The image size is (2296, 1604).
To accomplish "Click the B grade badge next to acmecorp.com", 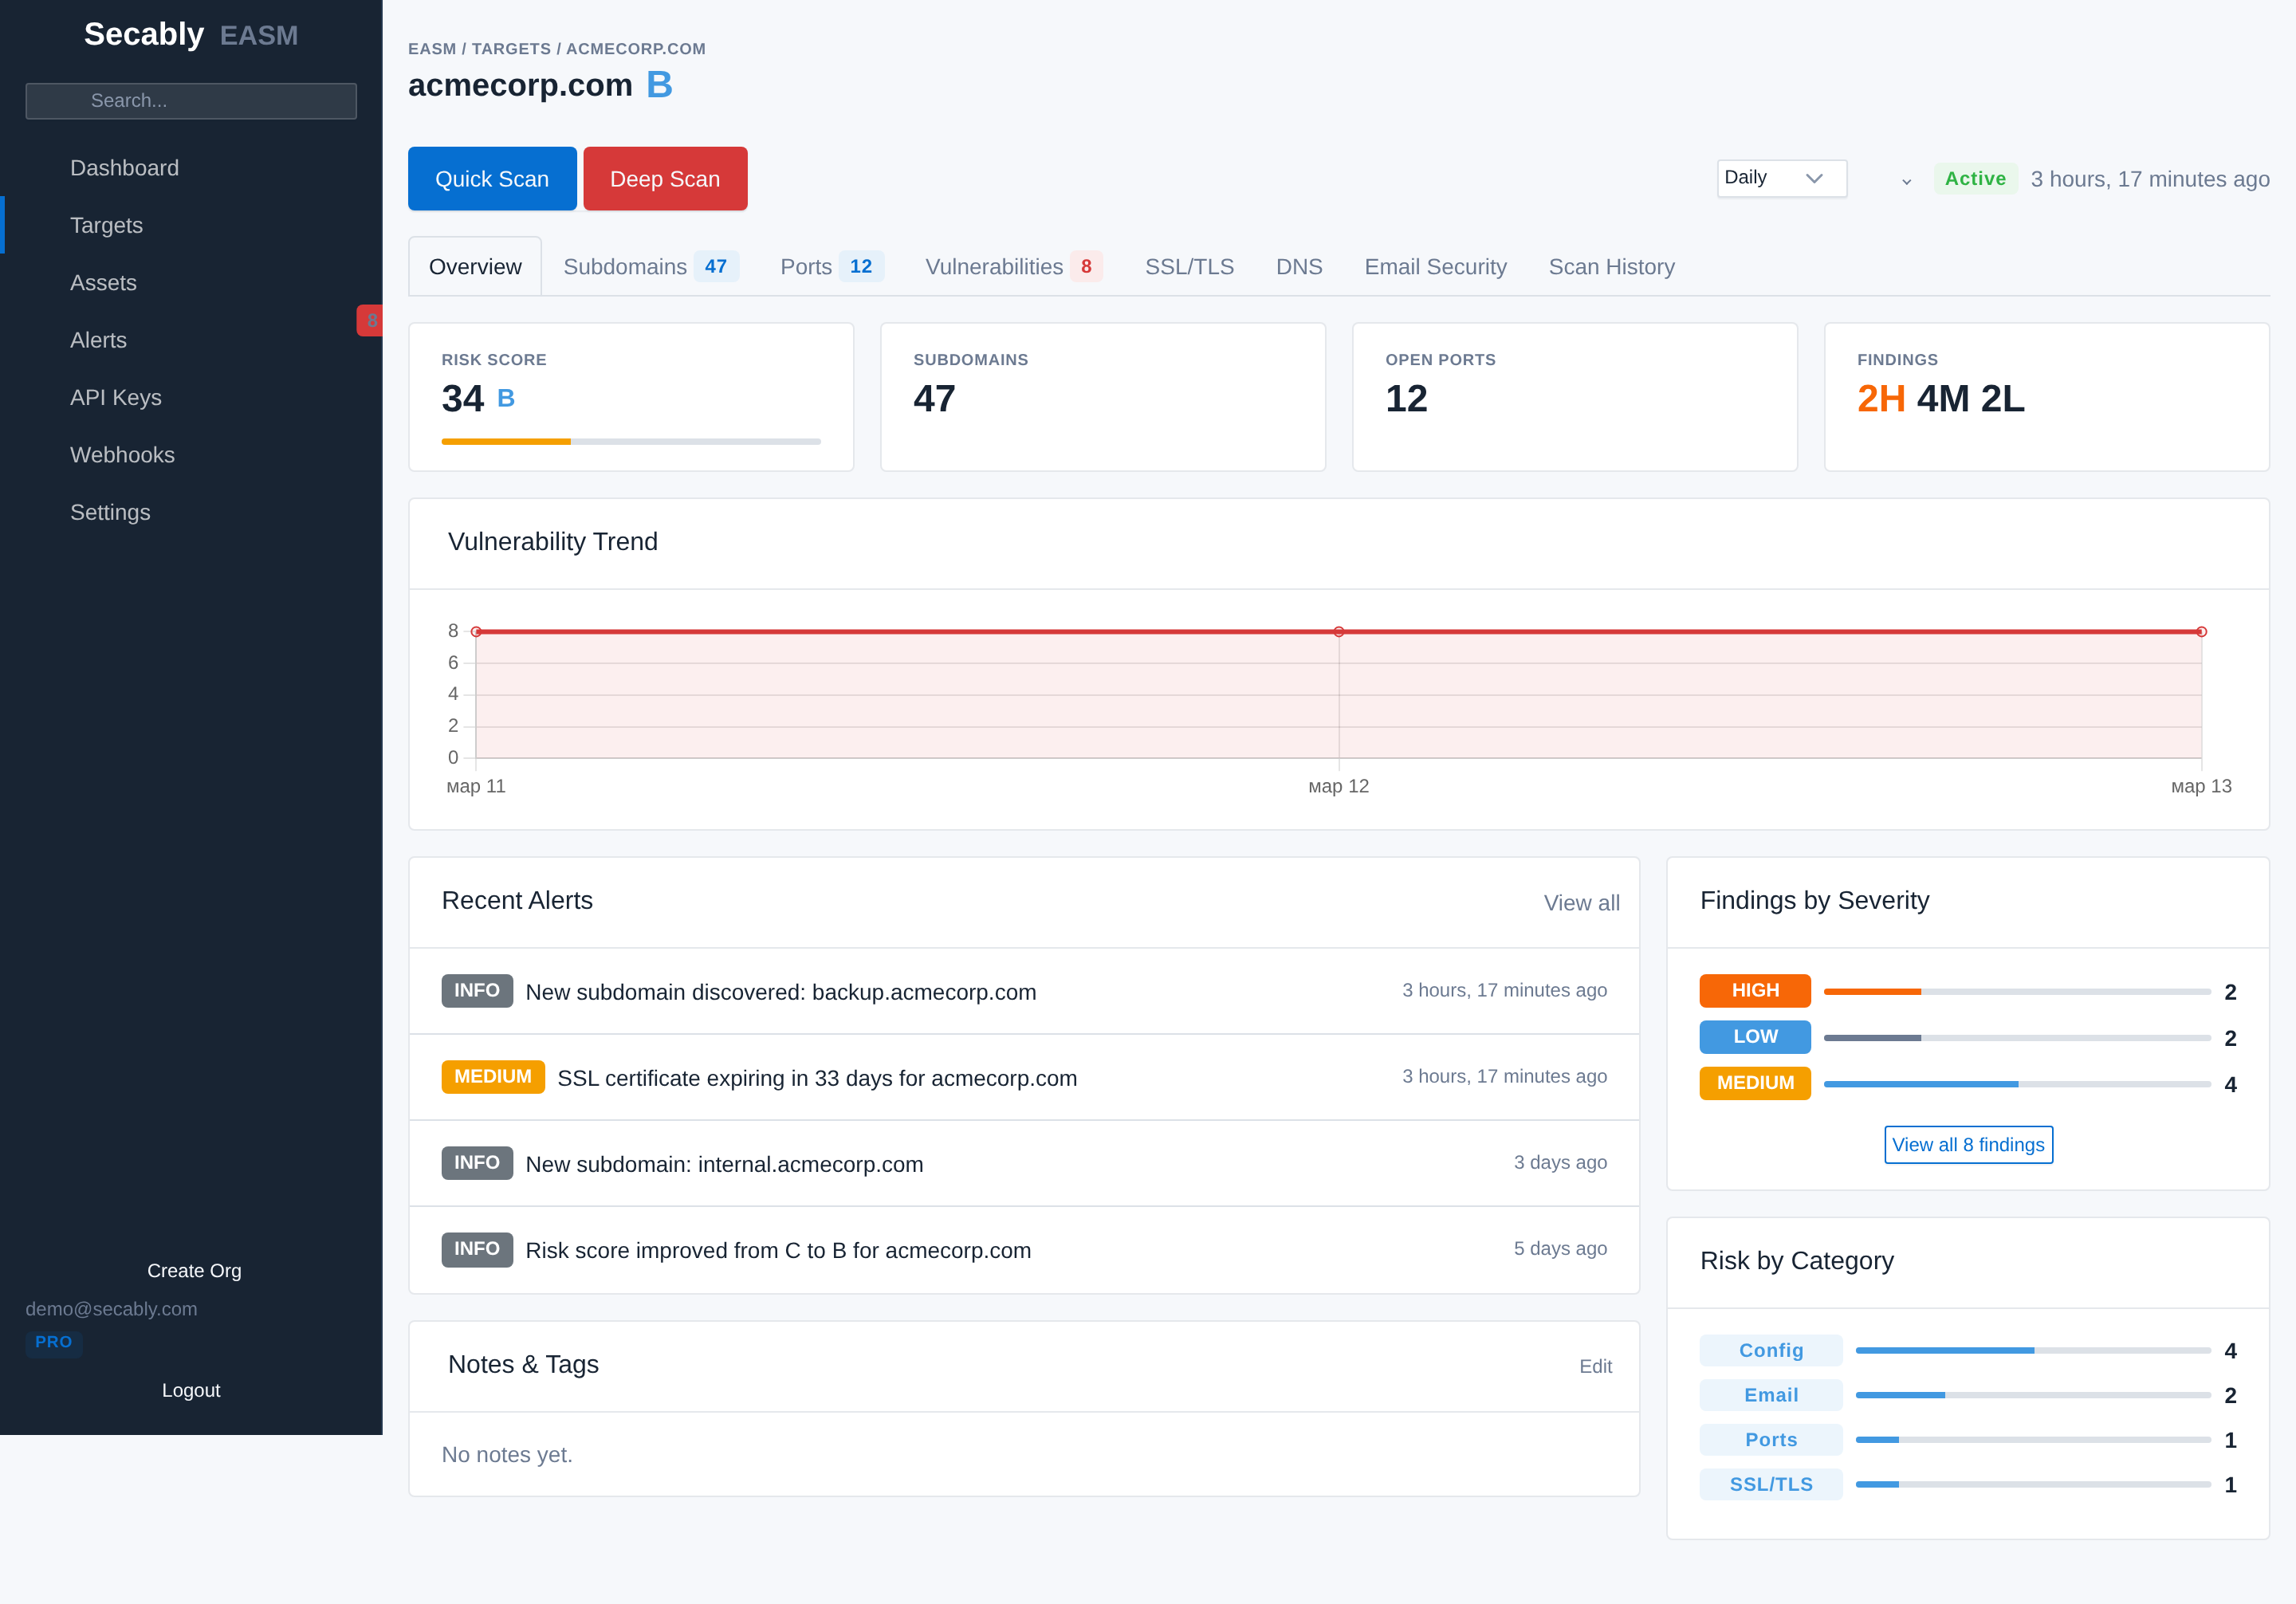I will [x=659, y=85].
